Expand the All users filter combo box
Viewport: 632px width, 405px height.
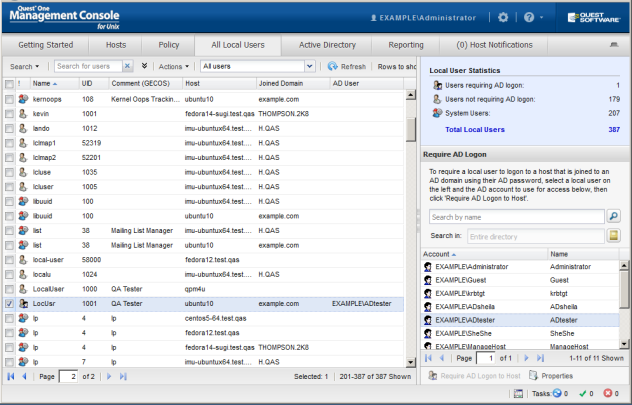[x=310, y=66]
